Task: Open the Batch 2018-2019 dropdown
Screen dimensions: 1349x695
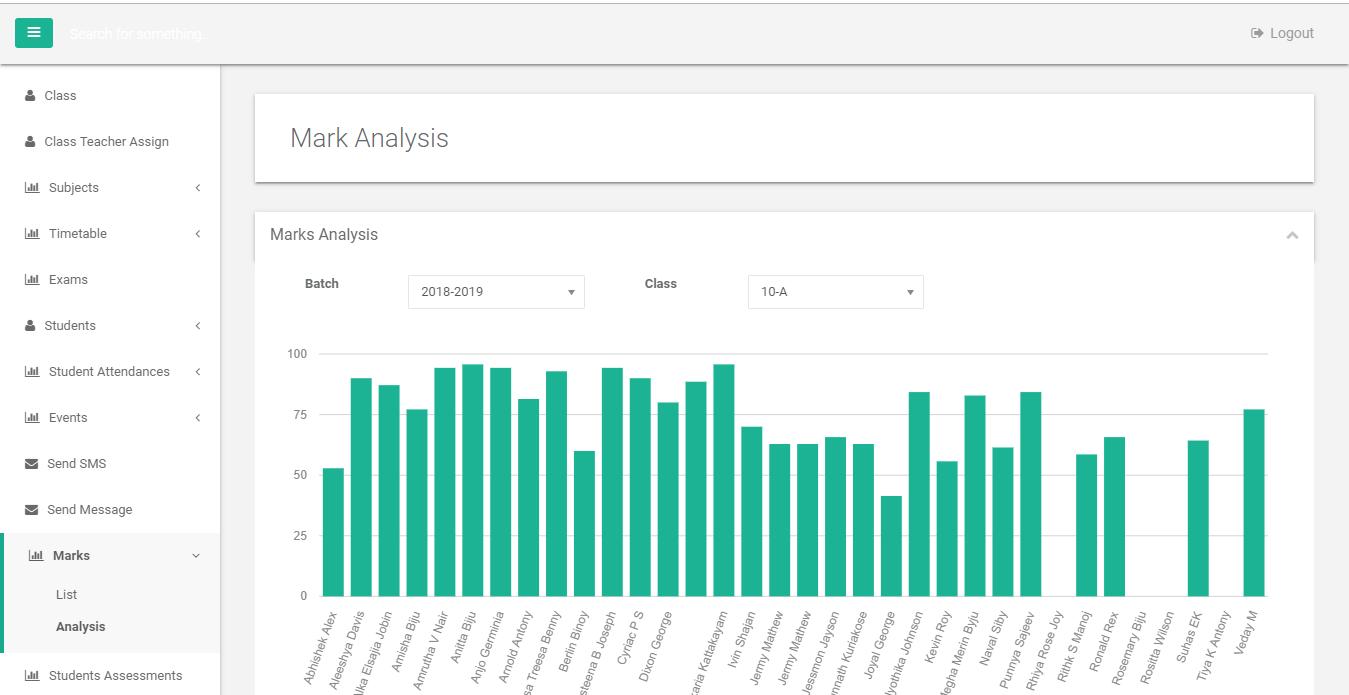Action: tap(496, 292)
